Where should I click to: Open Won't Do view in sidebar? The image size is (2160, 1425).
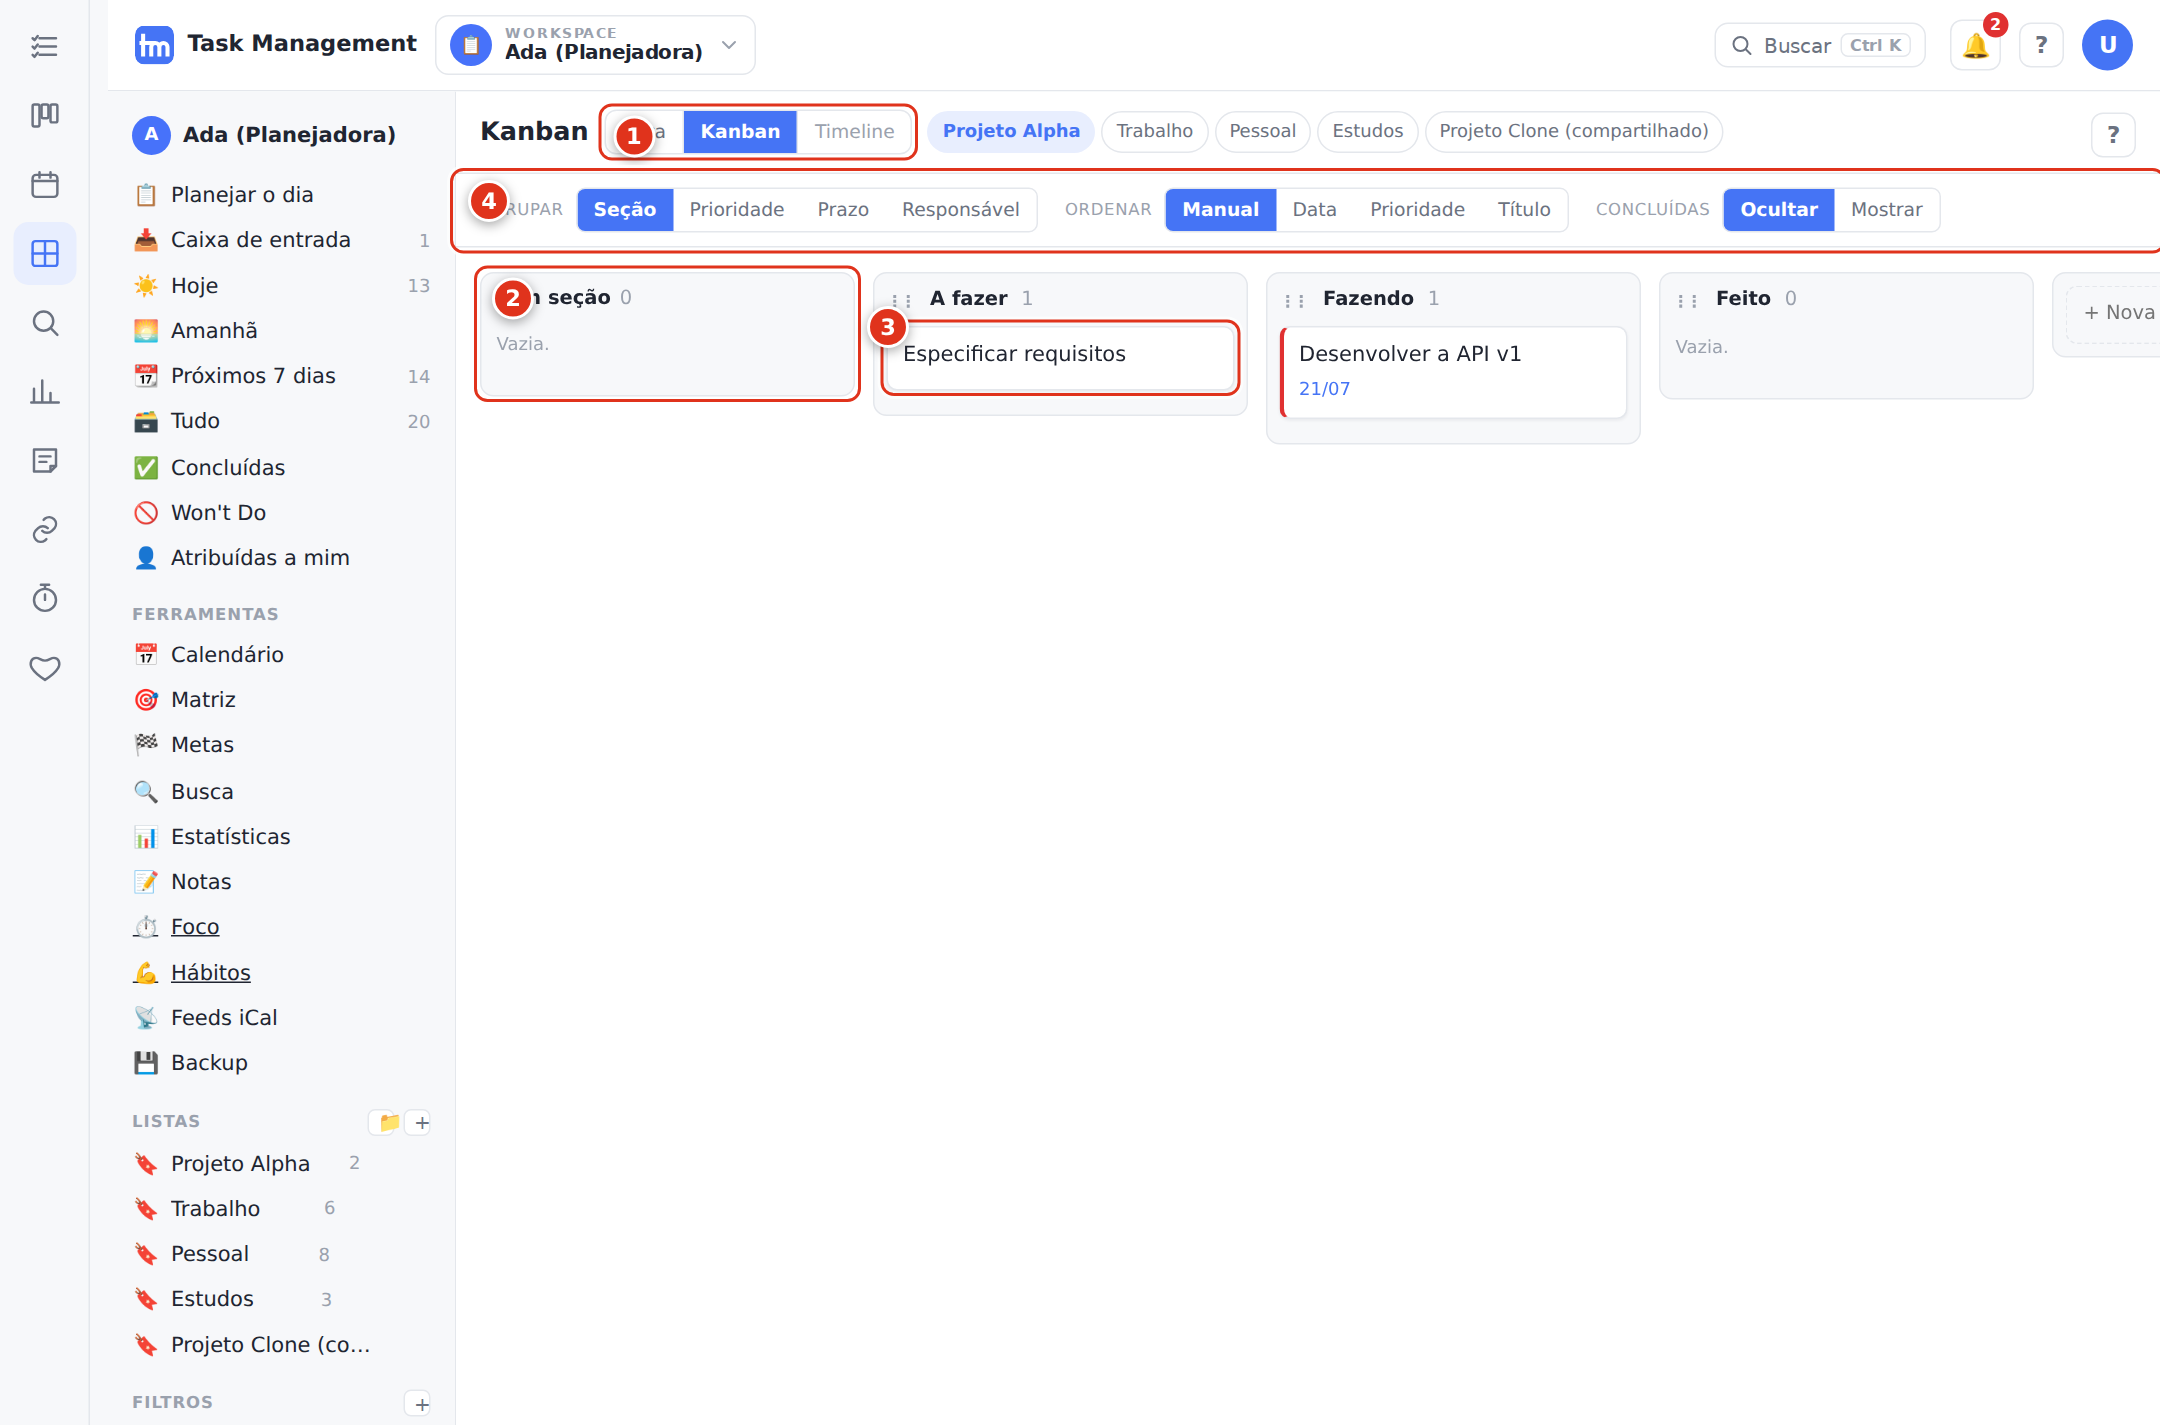pos(282,513)
